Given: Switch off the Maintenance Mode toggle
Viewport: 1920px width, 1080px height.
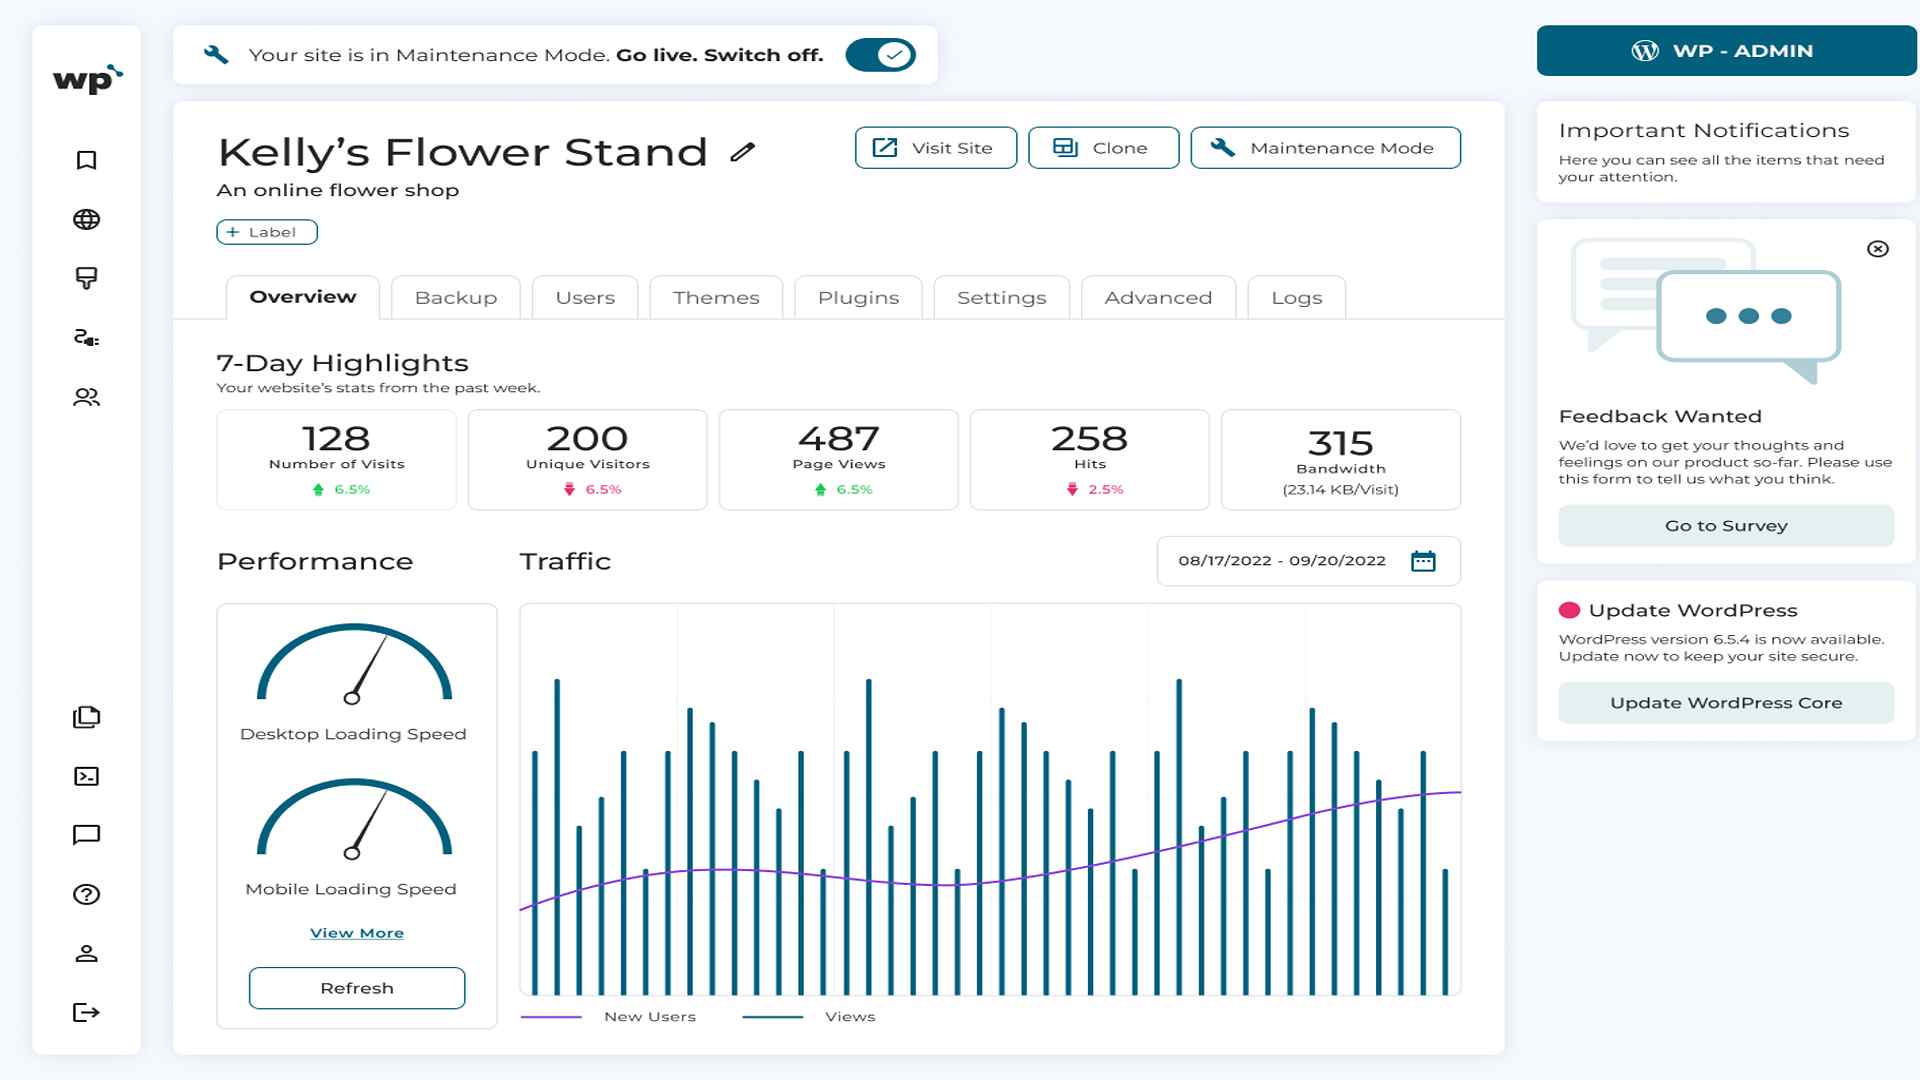Looking at the screenshot, I should click(x=881, y=55).
